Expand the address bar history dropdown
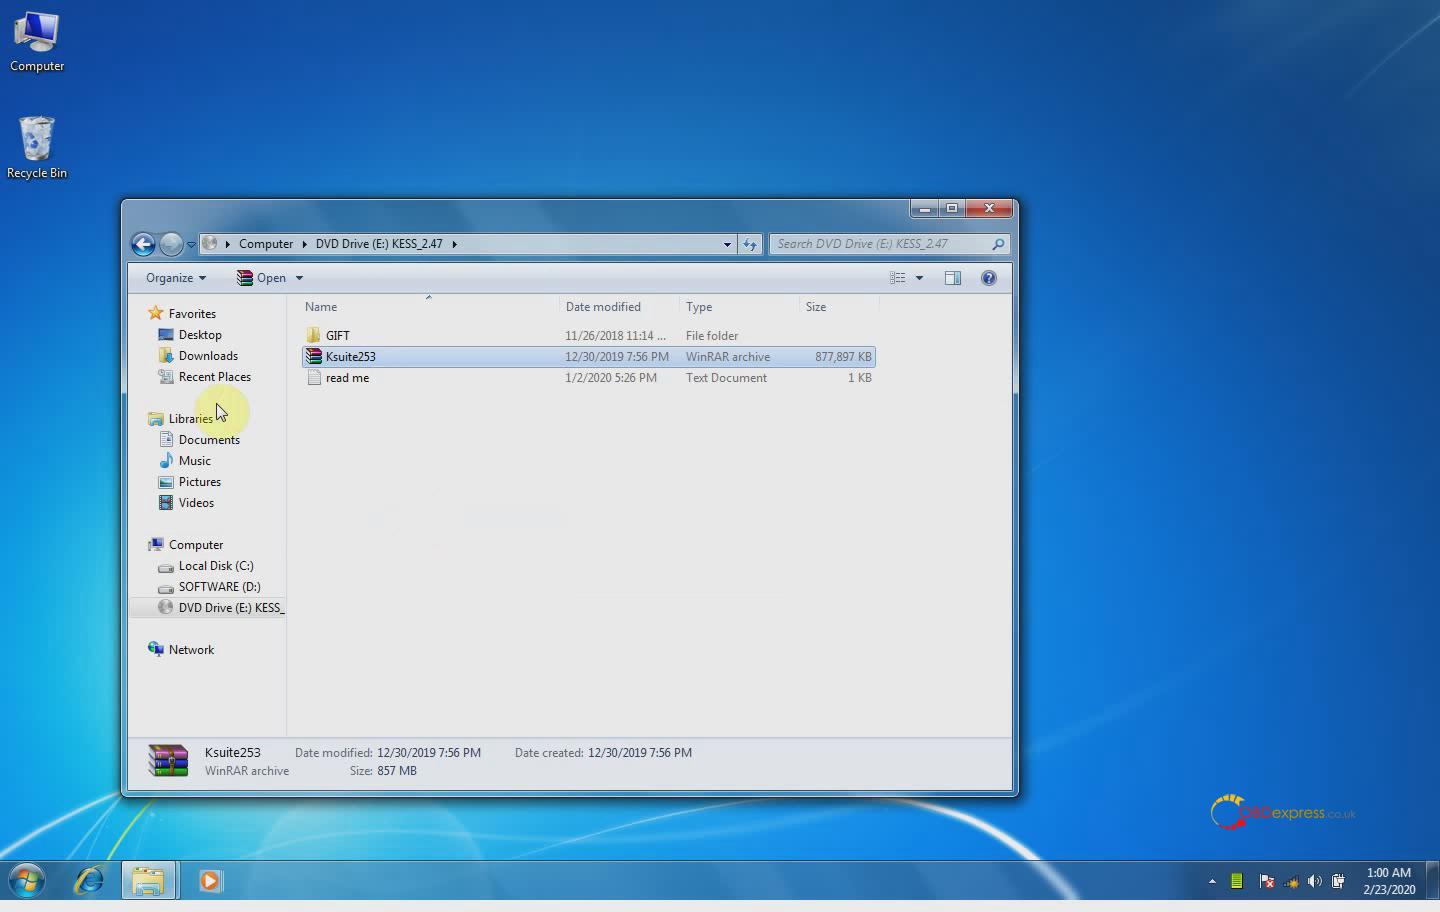Image resolution: width=1440 pixels, height=912 pixels. 727,244
